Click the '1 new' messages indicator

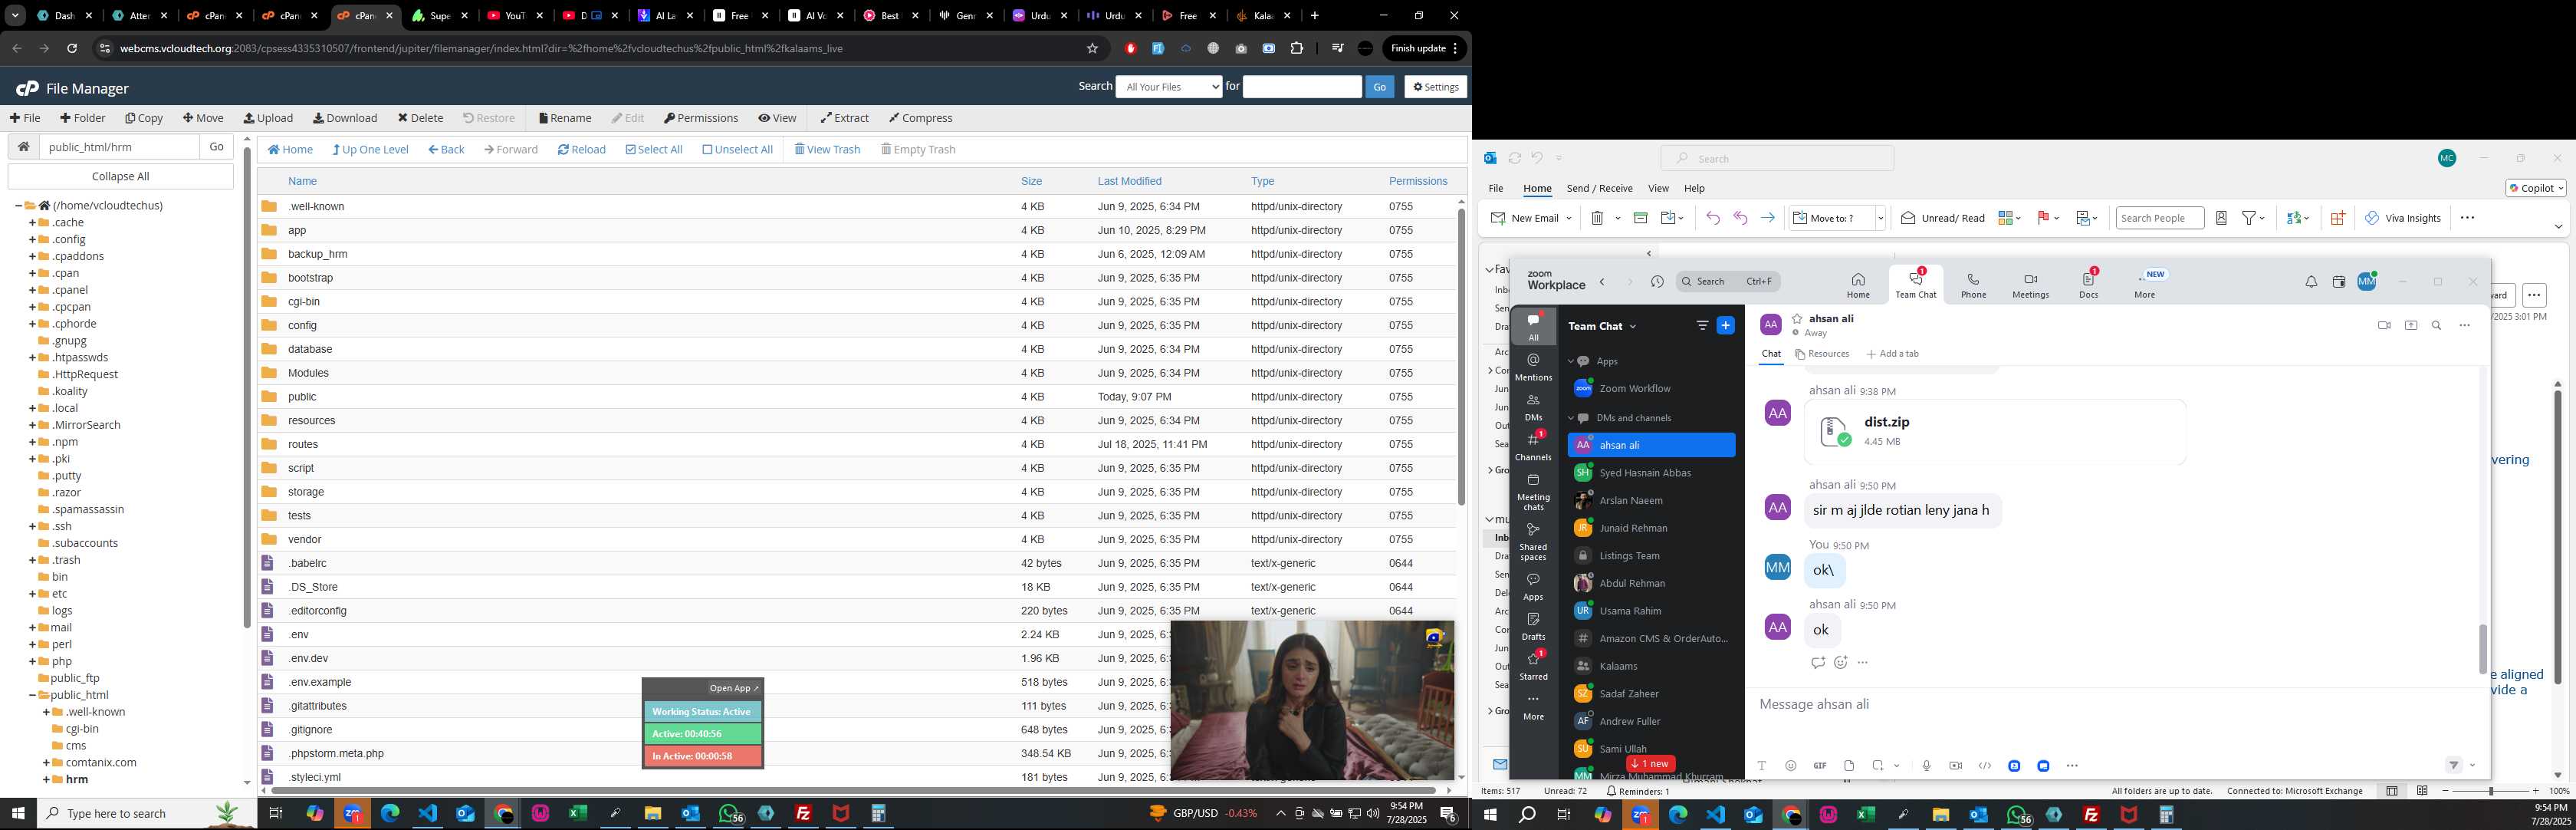coord(1650,764)
